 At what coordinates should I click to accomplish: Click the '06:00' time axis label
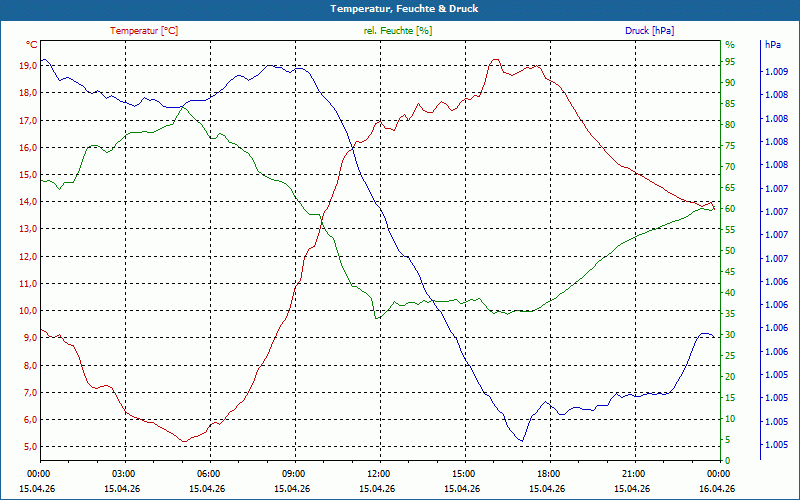coord(208,473)
